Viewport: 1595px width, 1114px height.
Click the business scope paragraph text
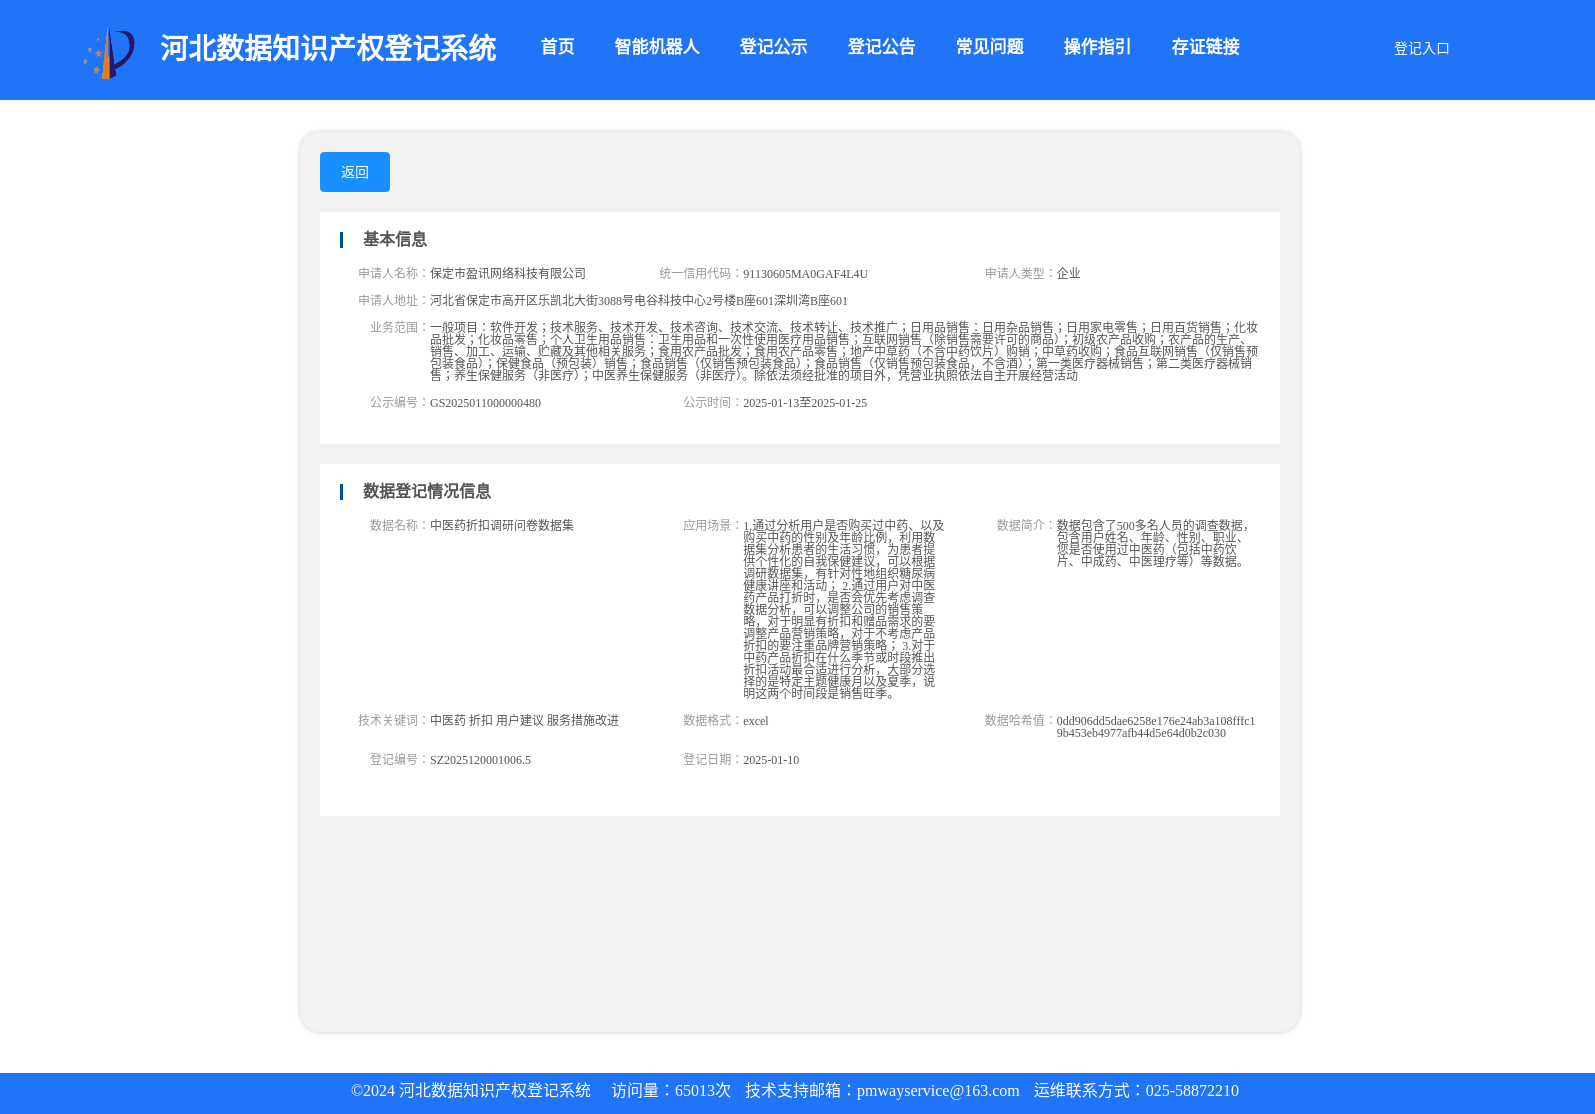click(844, 351)
